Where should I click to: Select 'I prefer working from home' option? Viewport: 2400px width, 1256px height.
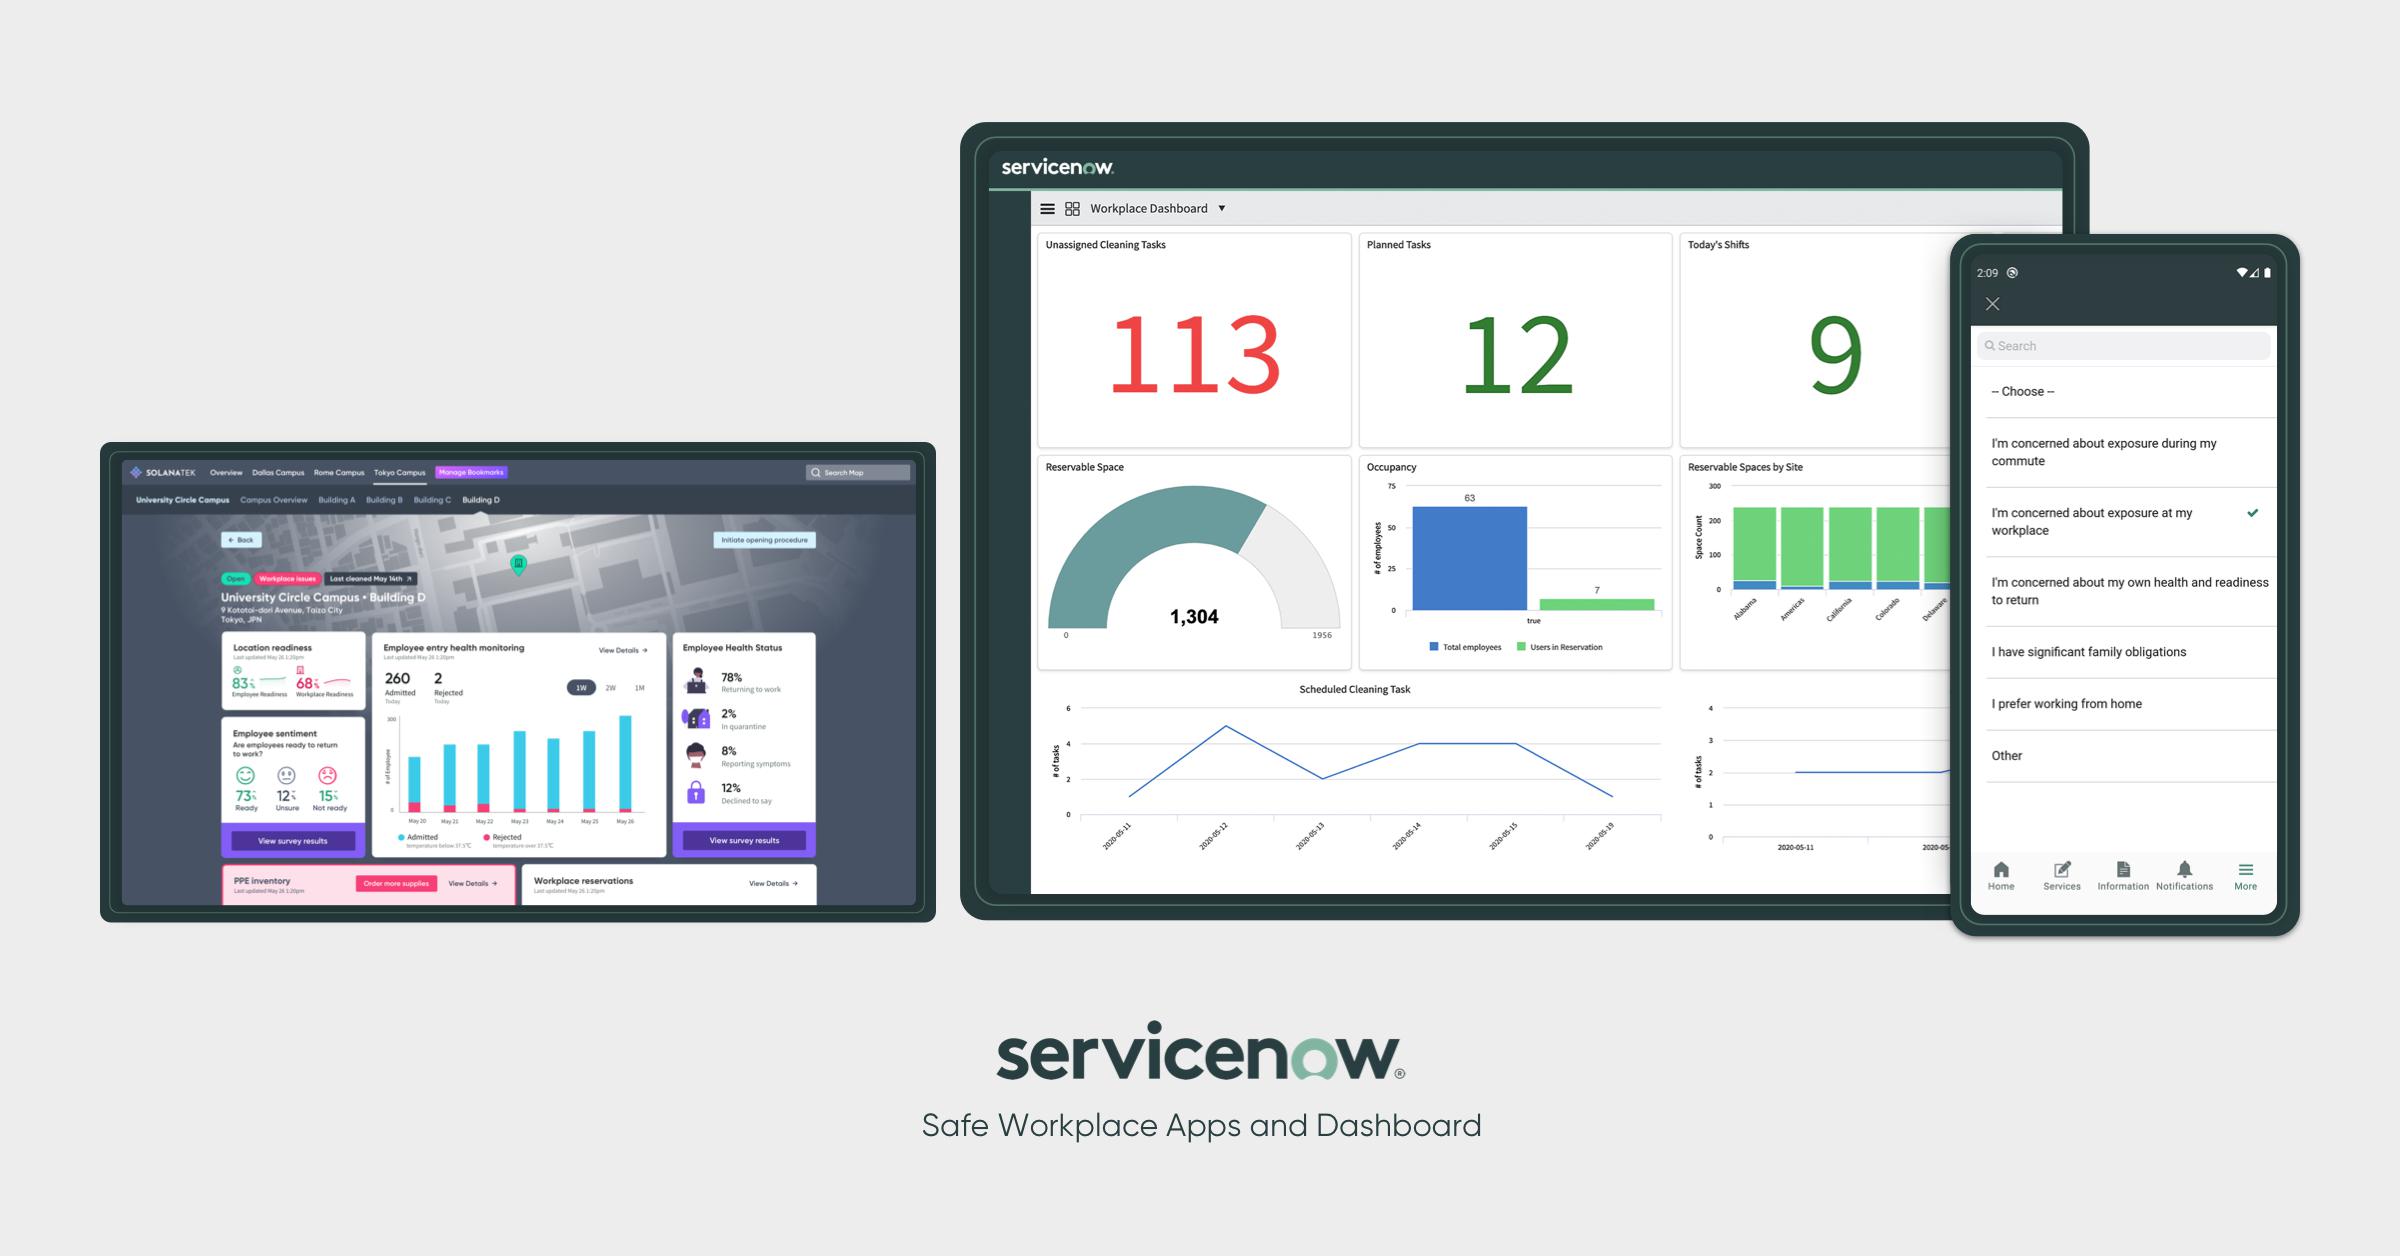[x=2066, y=703]
